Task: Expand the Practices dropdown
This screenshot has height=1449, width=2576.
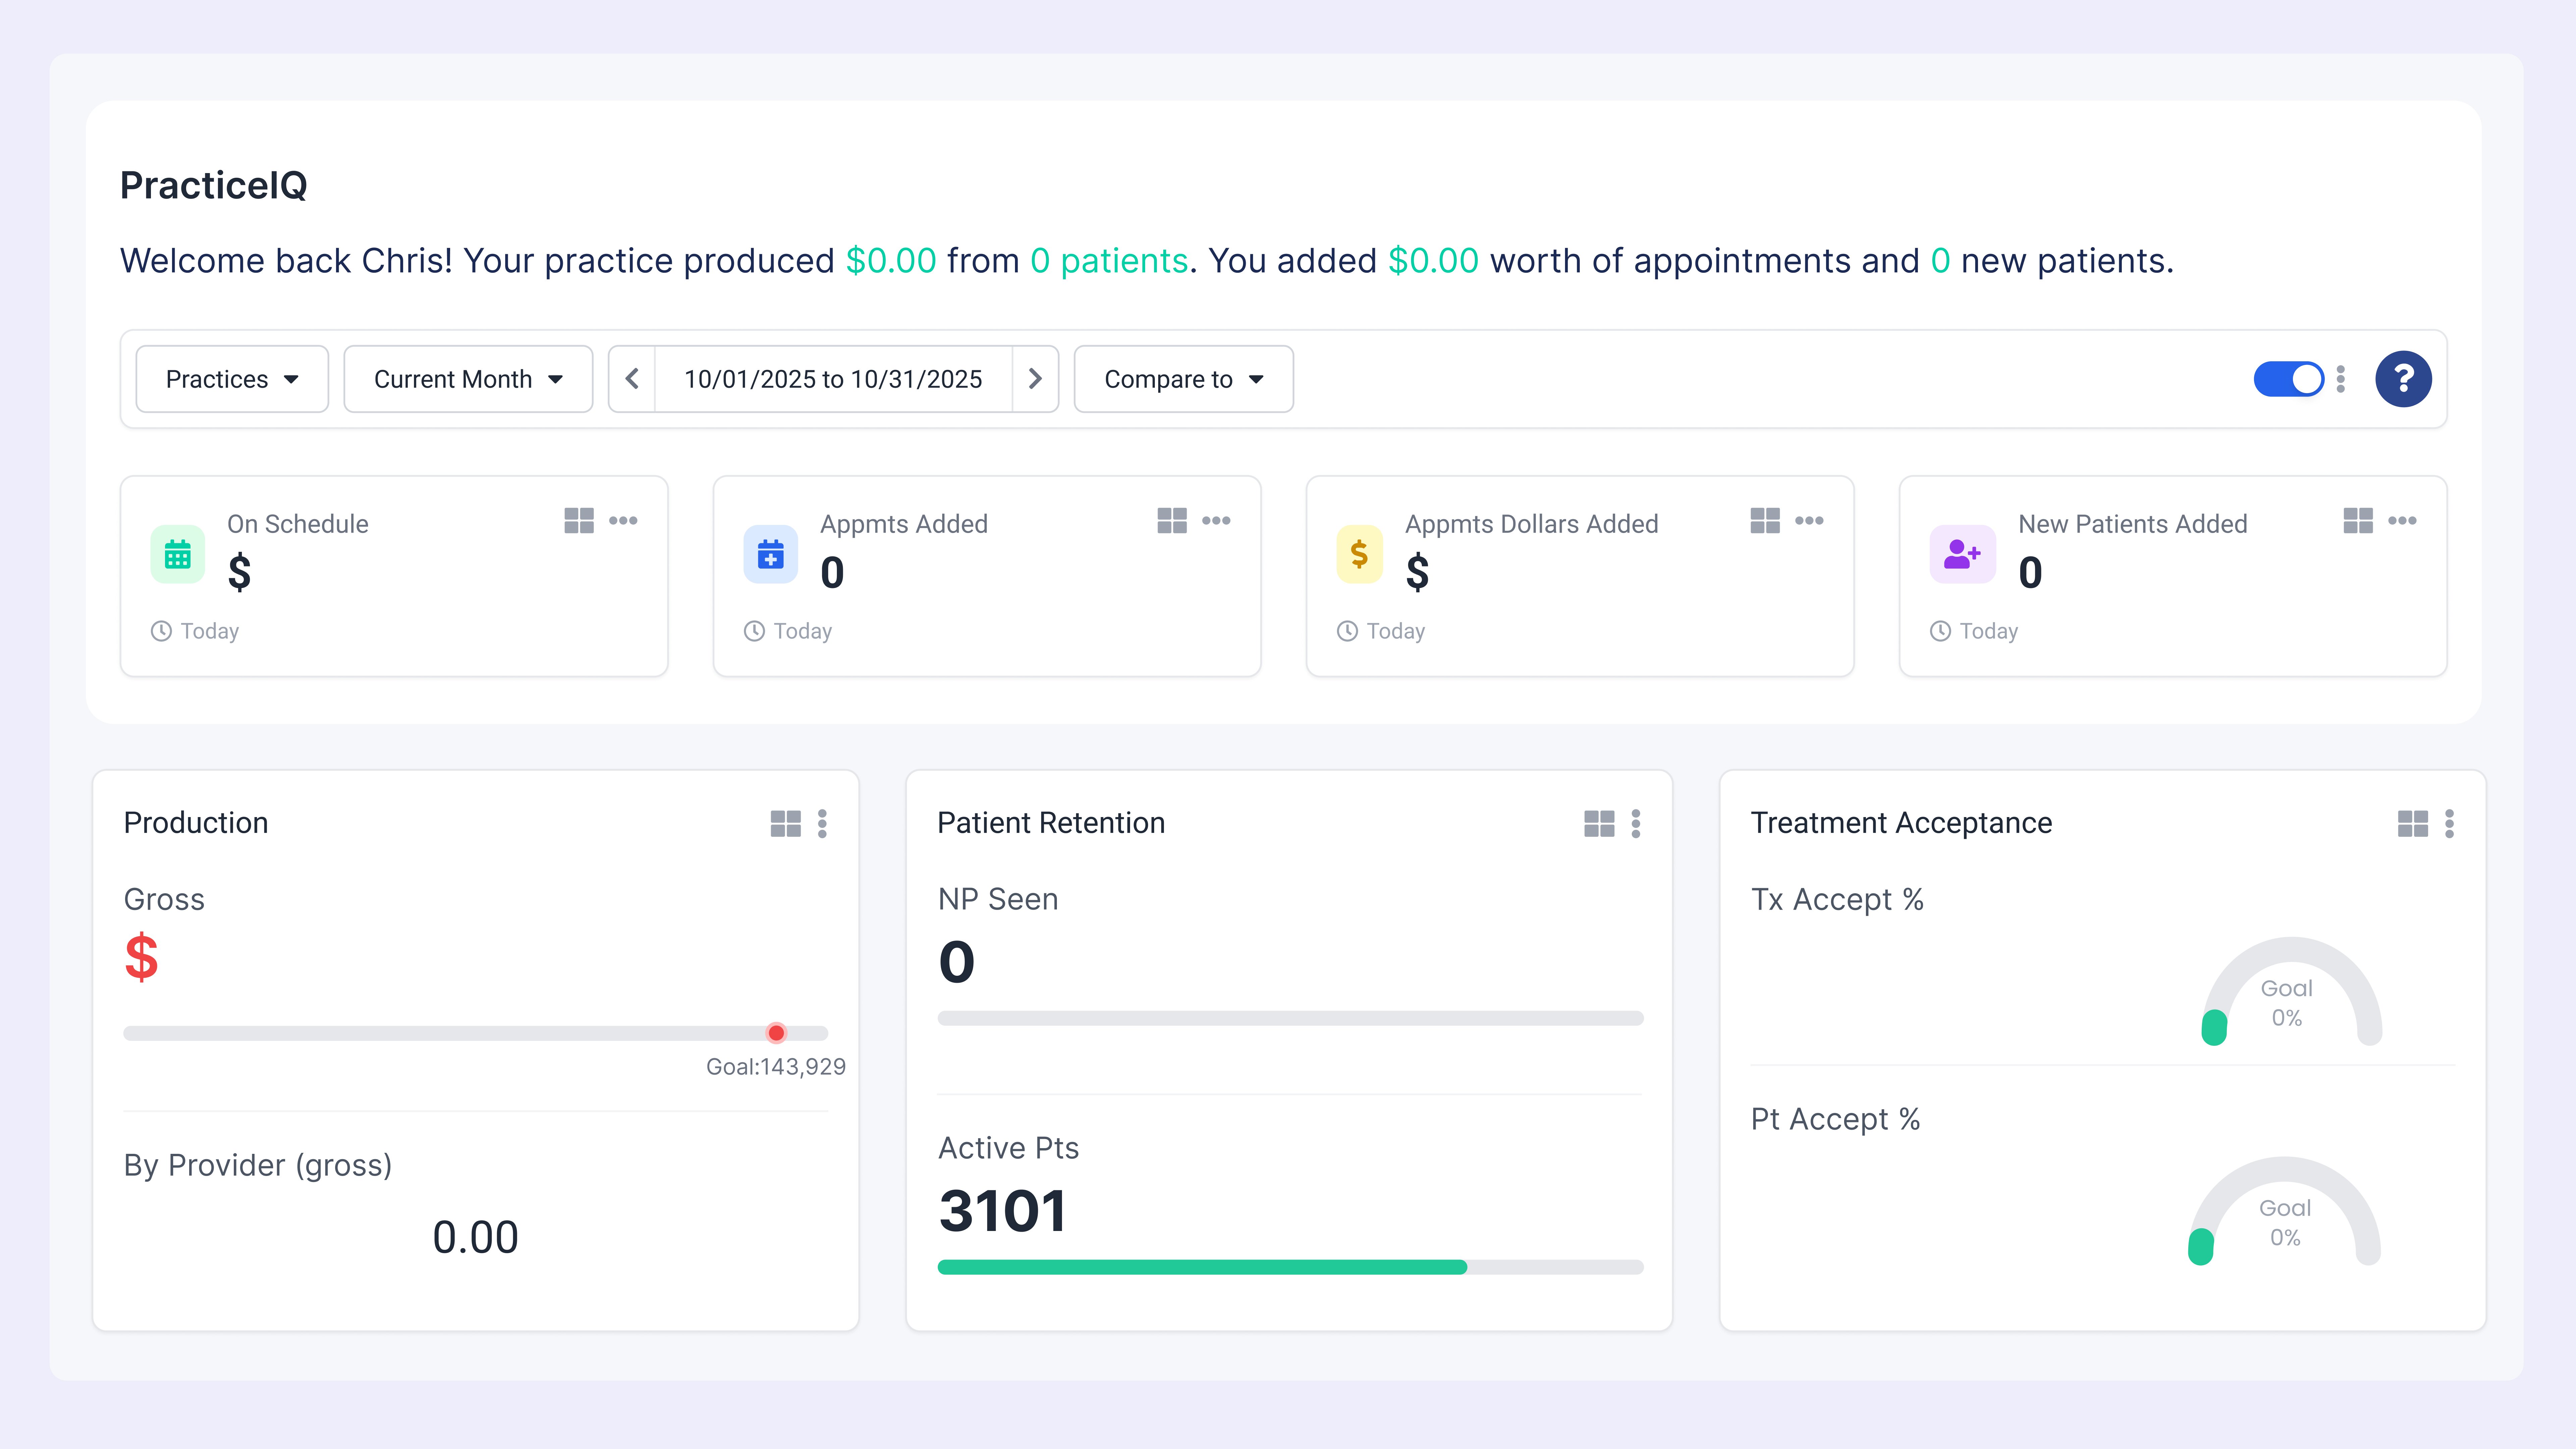Action: click(232, 379)
